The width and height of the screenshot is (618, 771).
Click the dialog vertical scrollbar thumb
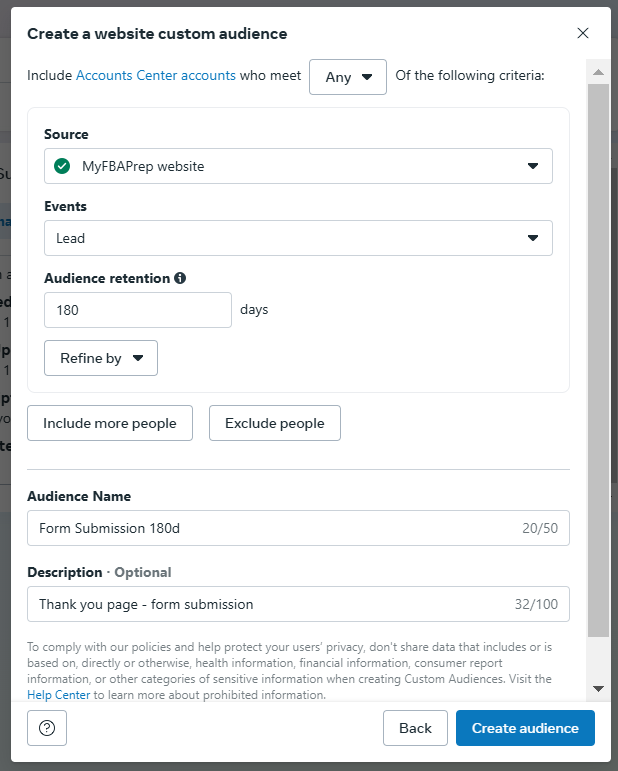tap(598, 360)
